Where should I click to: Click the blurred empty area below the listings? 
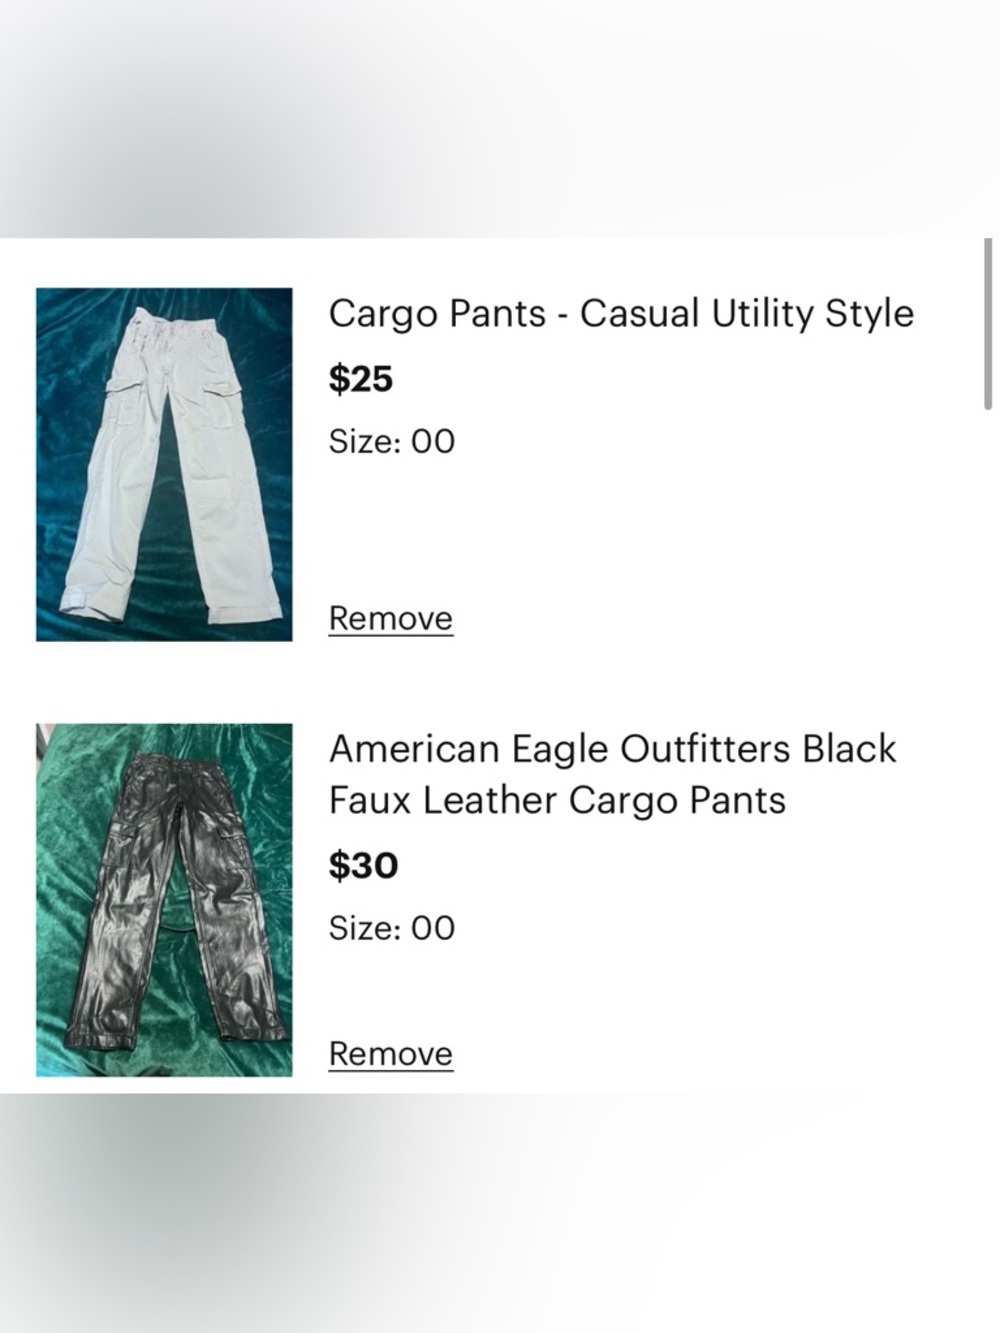click(x=500, y=1212)
